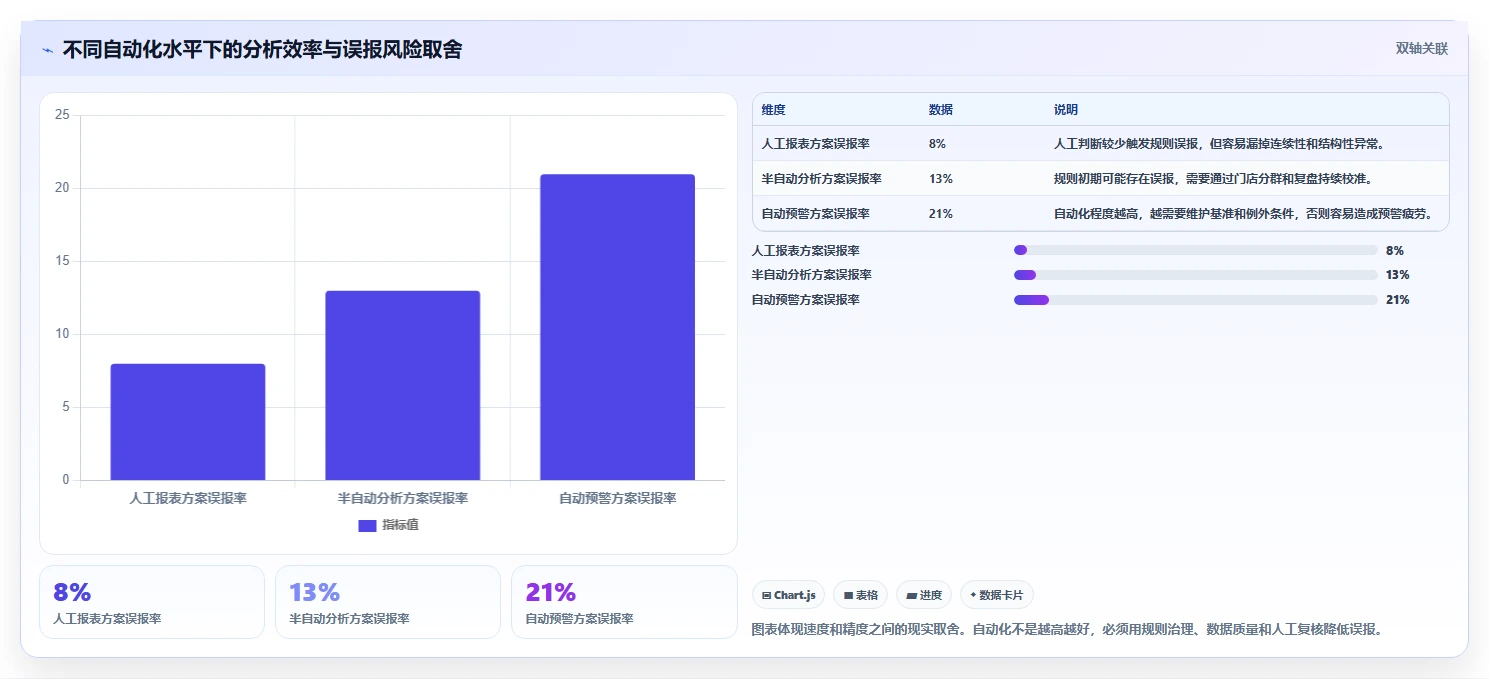Click description starting 人工判断较少触发规则误报
Viewport: 1489px width, 679px height.
1218,144
